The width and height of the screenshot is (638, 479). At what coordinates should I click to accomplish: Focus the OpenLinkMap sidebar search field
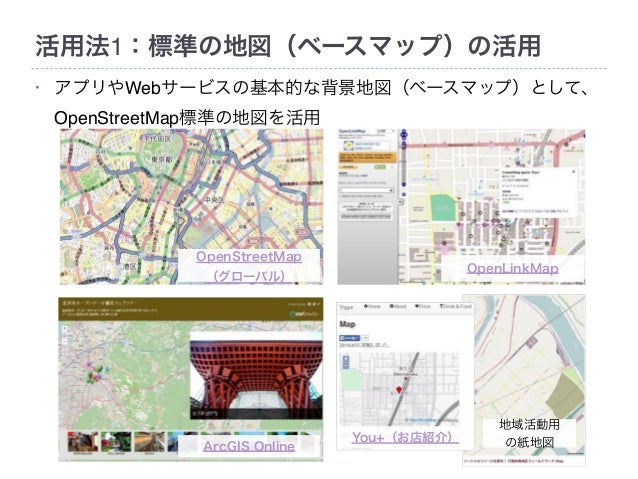(367, 190)
